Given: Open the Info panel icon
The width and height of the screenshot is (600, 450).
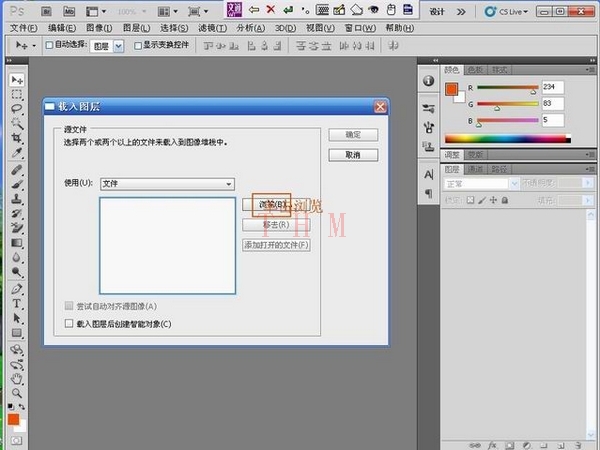Looking at the screenshot, I should click(429, 80).
